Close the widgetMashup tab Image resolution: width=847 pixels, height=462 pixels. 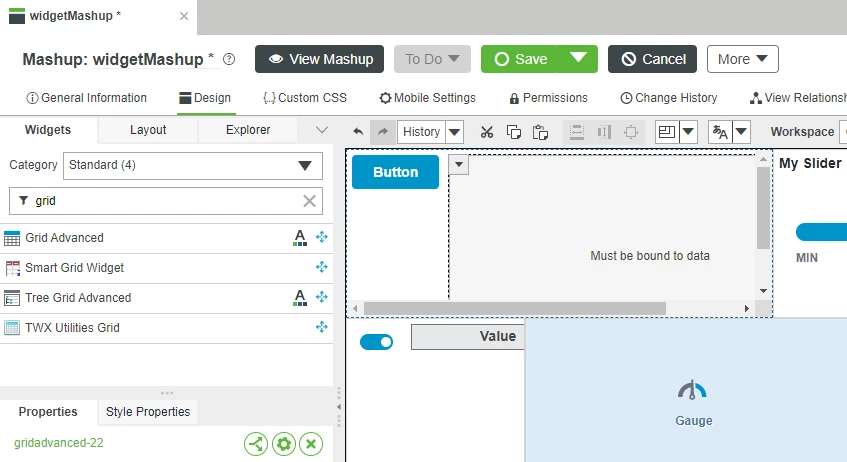pyautogui.click(x=184, y=16)
